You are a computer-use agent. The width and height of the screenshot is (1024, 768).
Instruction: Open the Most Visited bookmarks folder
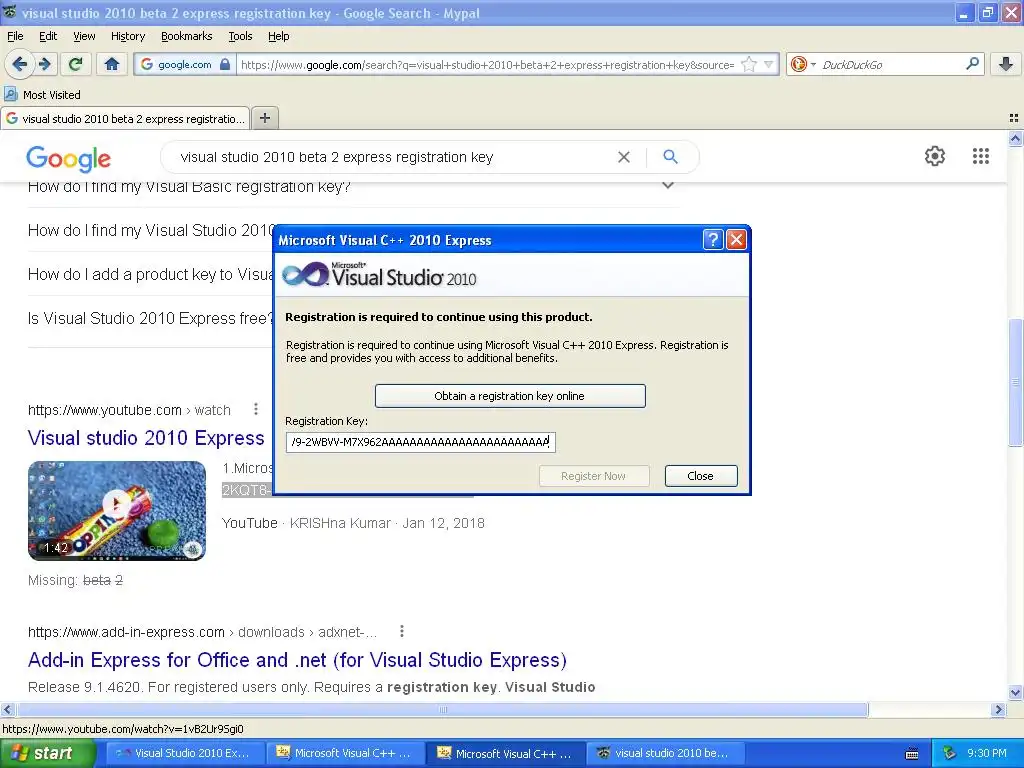click(x=42, y=95)
